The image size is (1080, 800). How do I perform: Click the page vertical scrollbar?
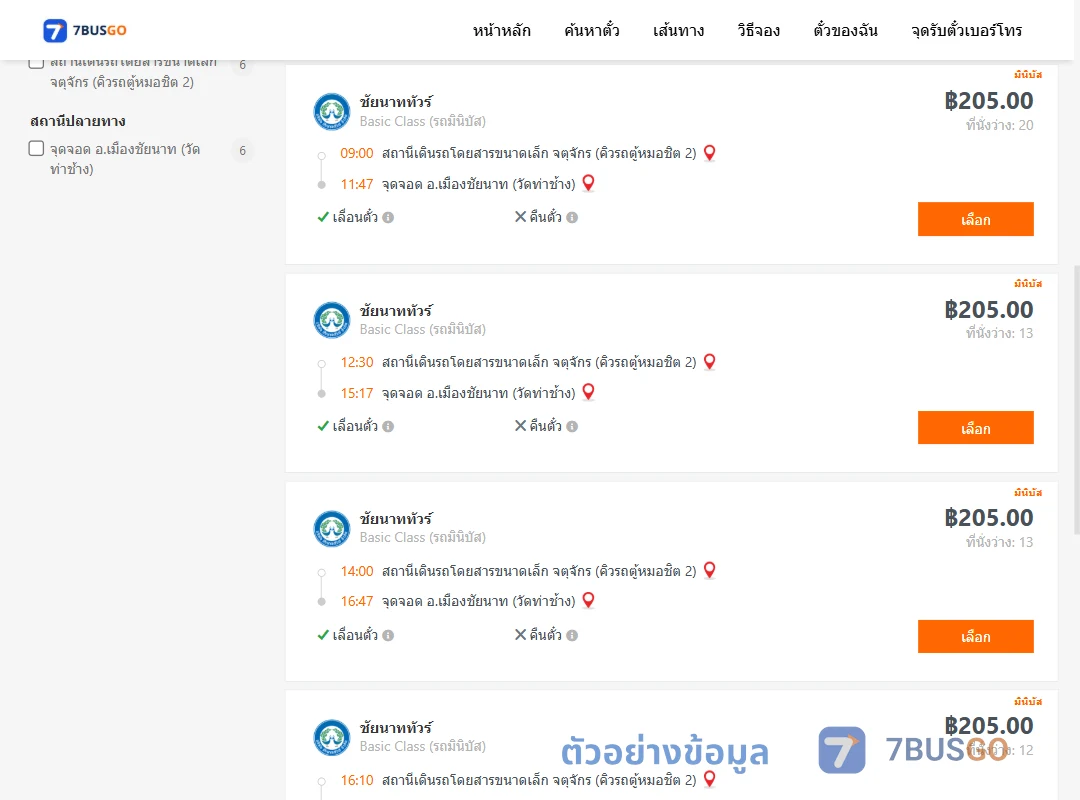point(1076,400)
